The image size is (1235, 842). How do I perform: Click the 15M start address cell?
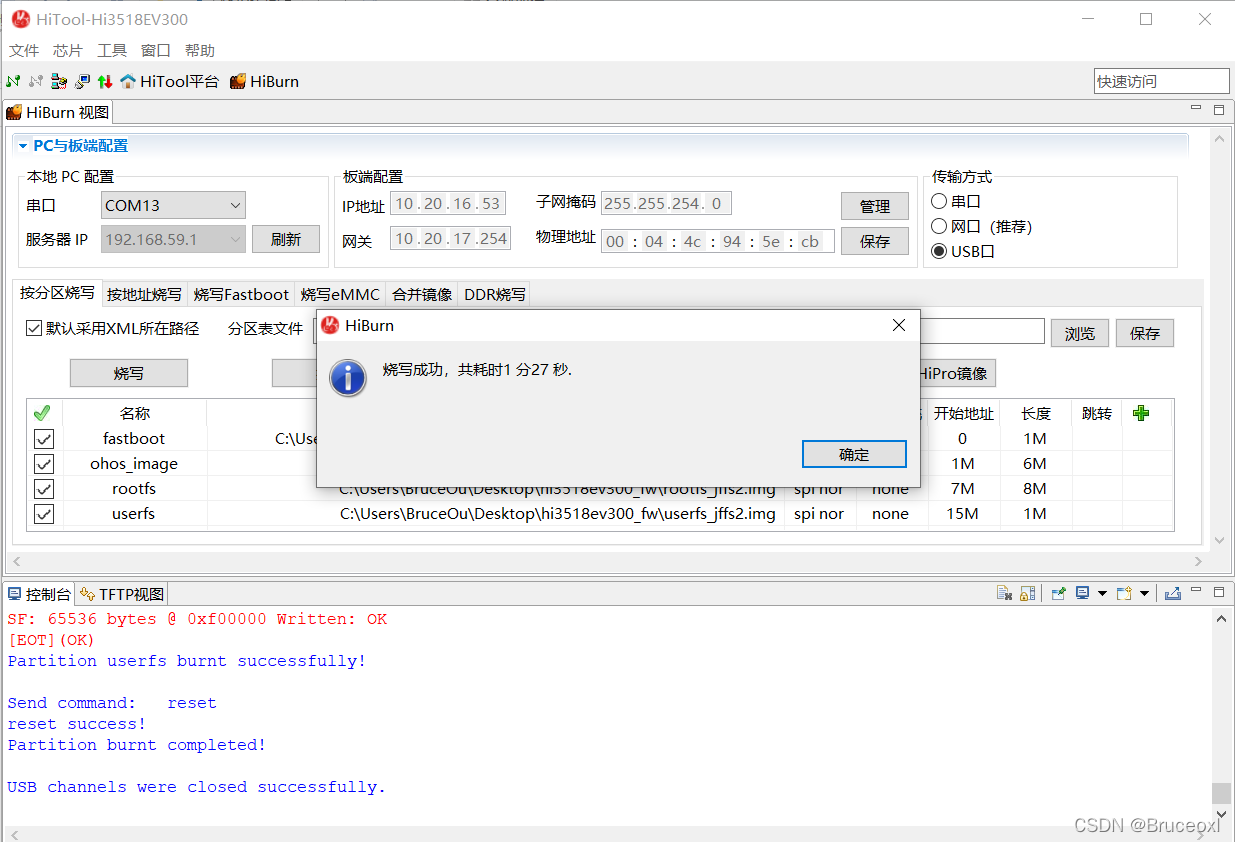pyautogui.click(x=962, y=514)
